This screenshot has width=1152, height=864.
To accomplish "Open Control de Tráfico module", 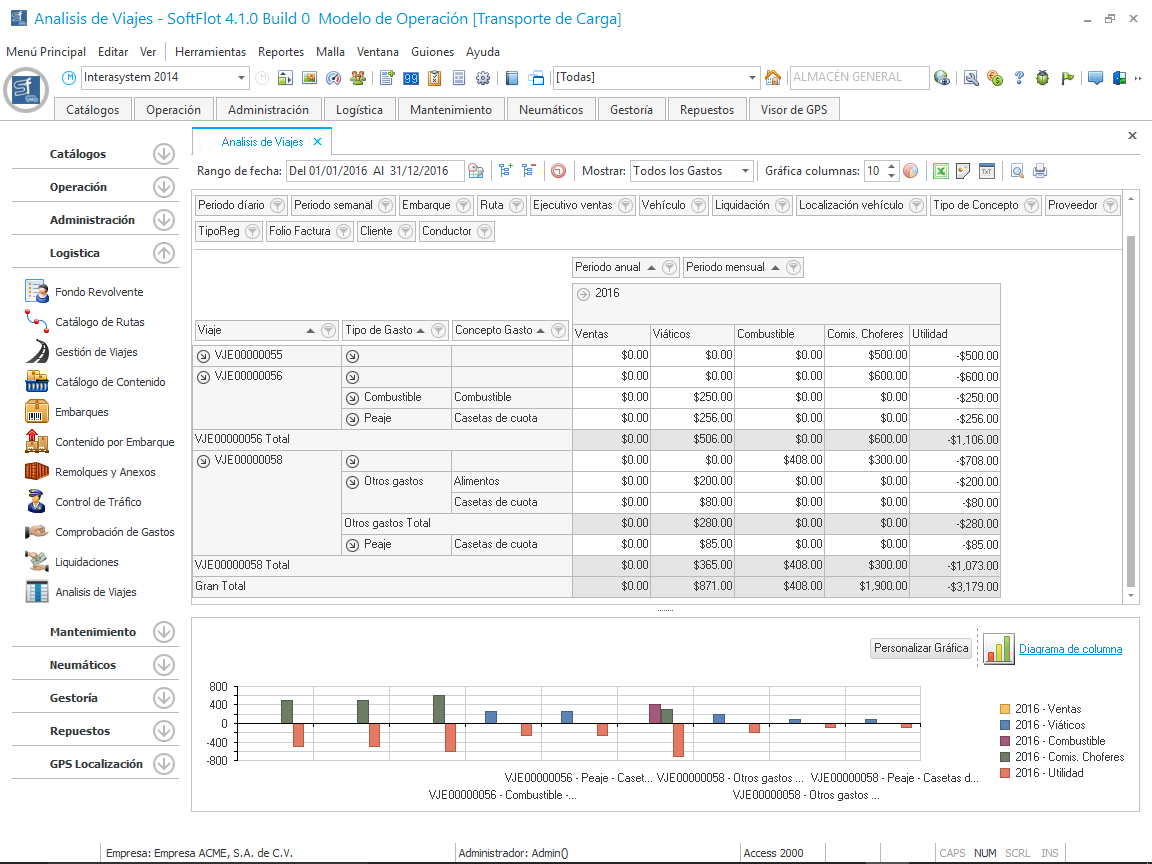I will coord(98,502).
